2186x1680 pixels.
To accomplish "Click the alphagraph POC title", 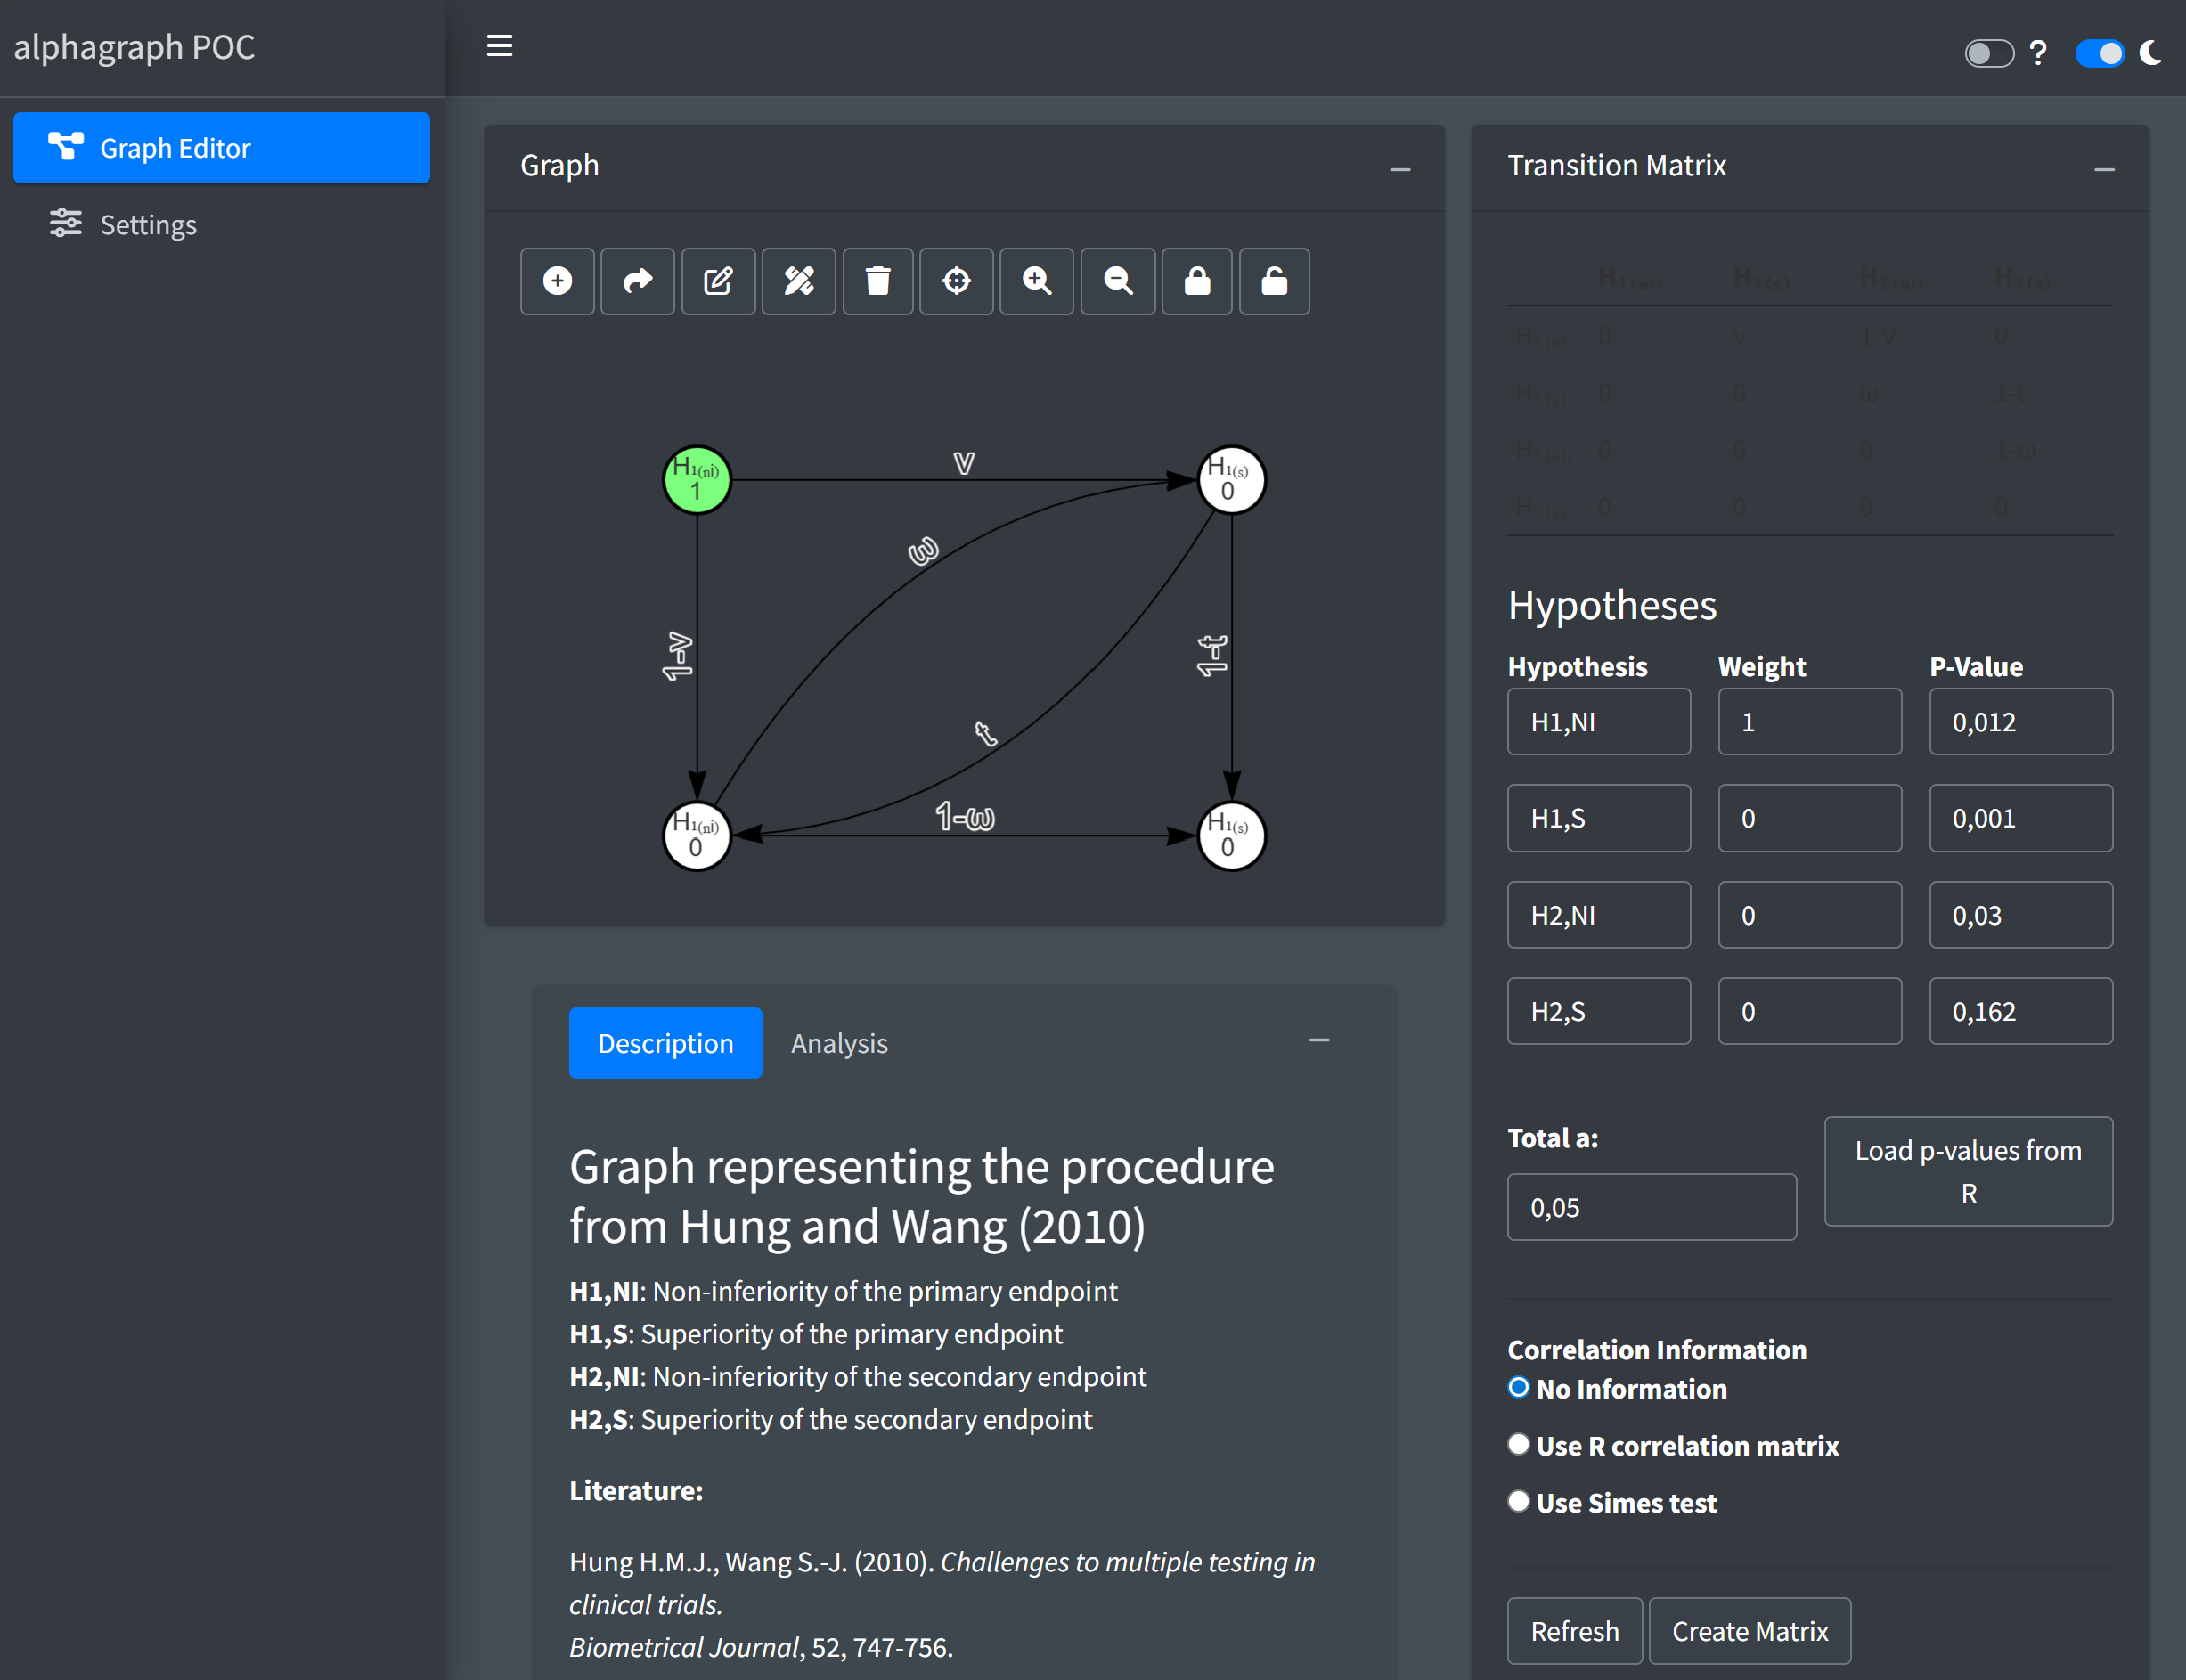I will click(x=134, y=47).
